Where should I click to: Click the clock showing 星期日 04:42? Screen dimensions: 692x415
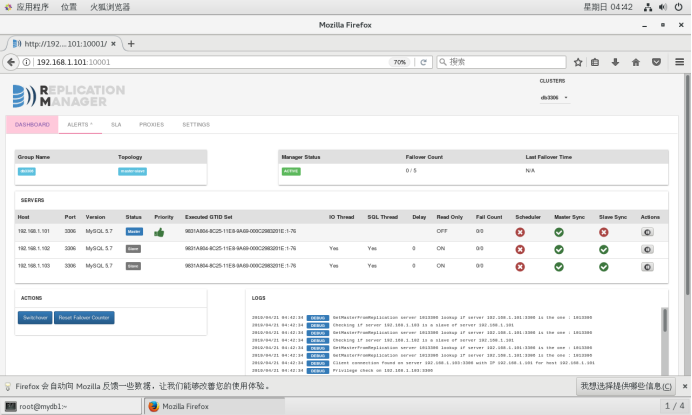(x=608, y=7)
